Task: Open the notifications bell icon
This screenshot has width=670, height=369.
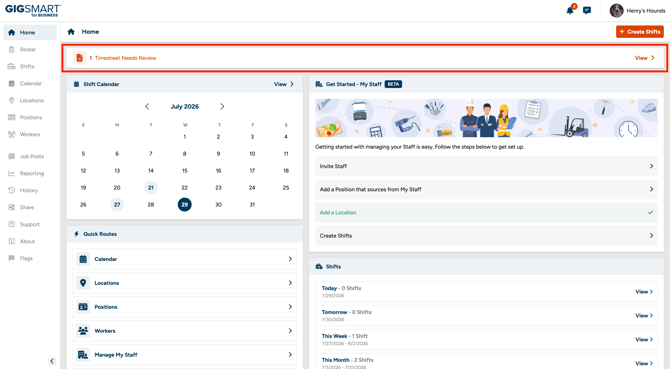Action: click(x=570, y=11)
